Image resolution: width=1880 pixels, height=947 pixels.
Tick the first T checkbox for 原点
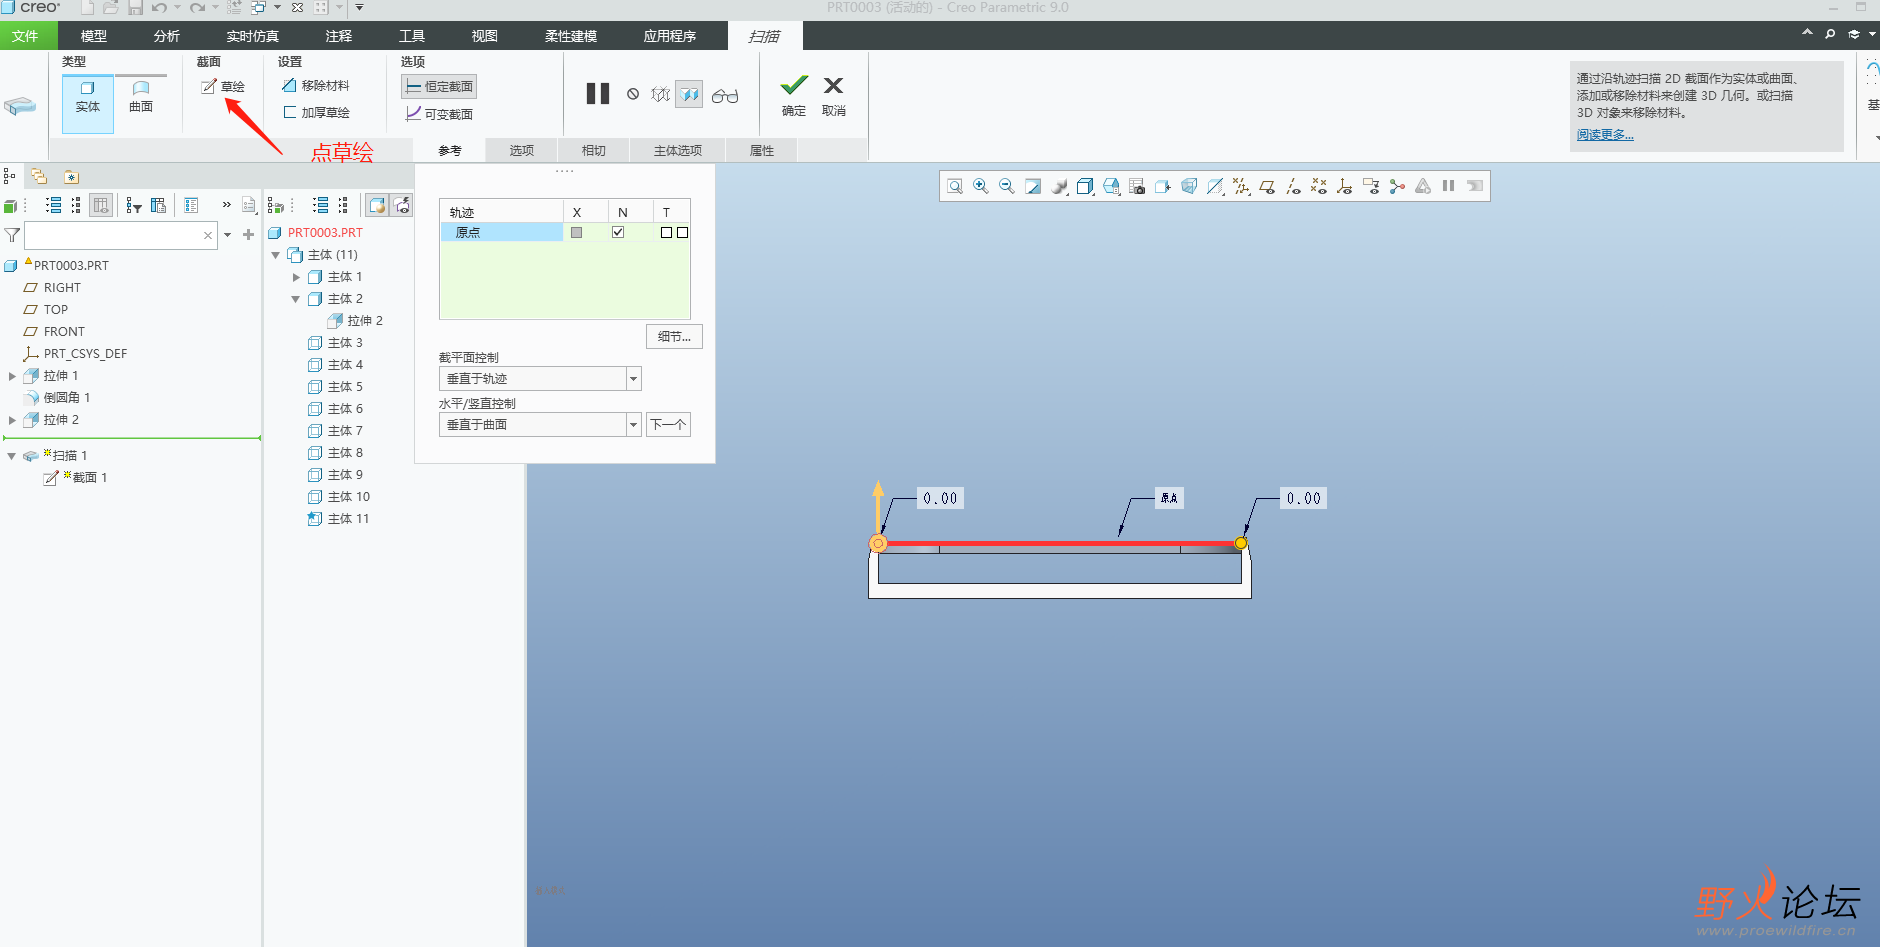click(666, 232)
